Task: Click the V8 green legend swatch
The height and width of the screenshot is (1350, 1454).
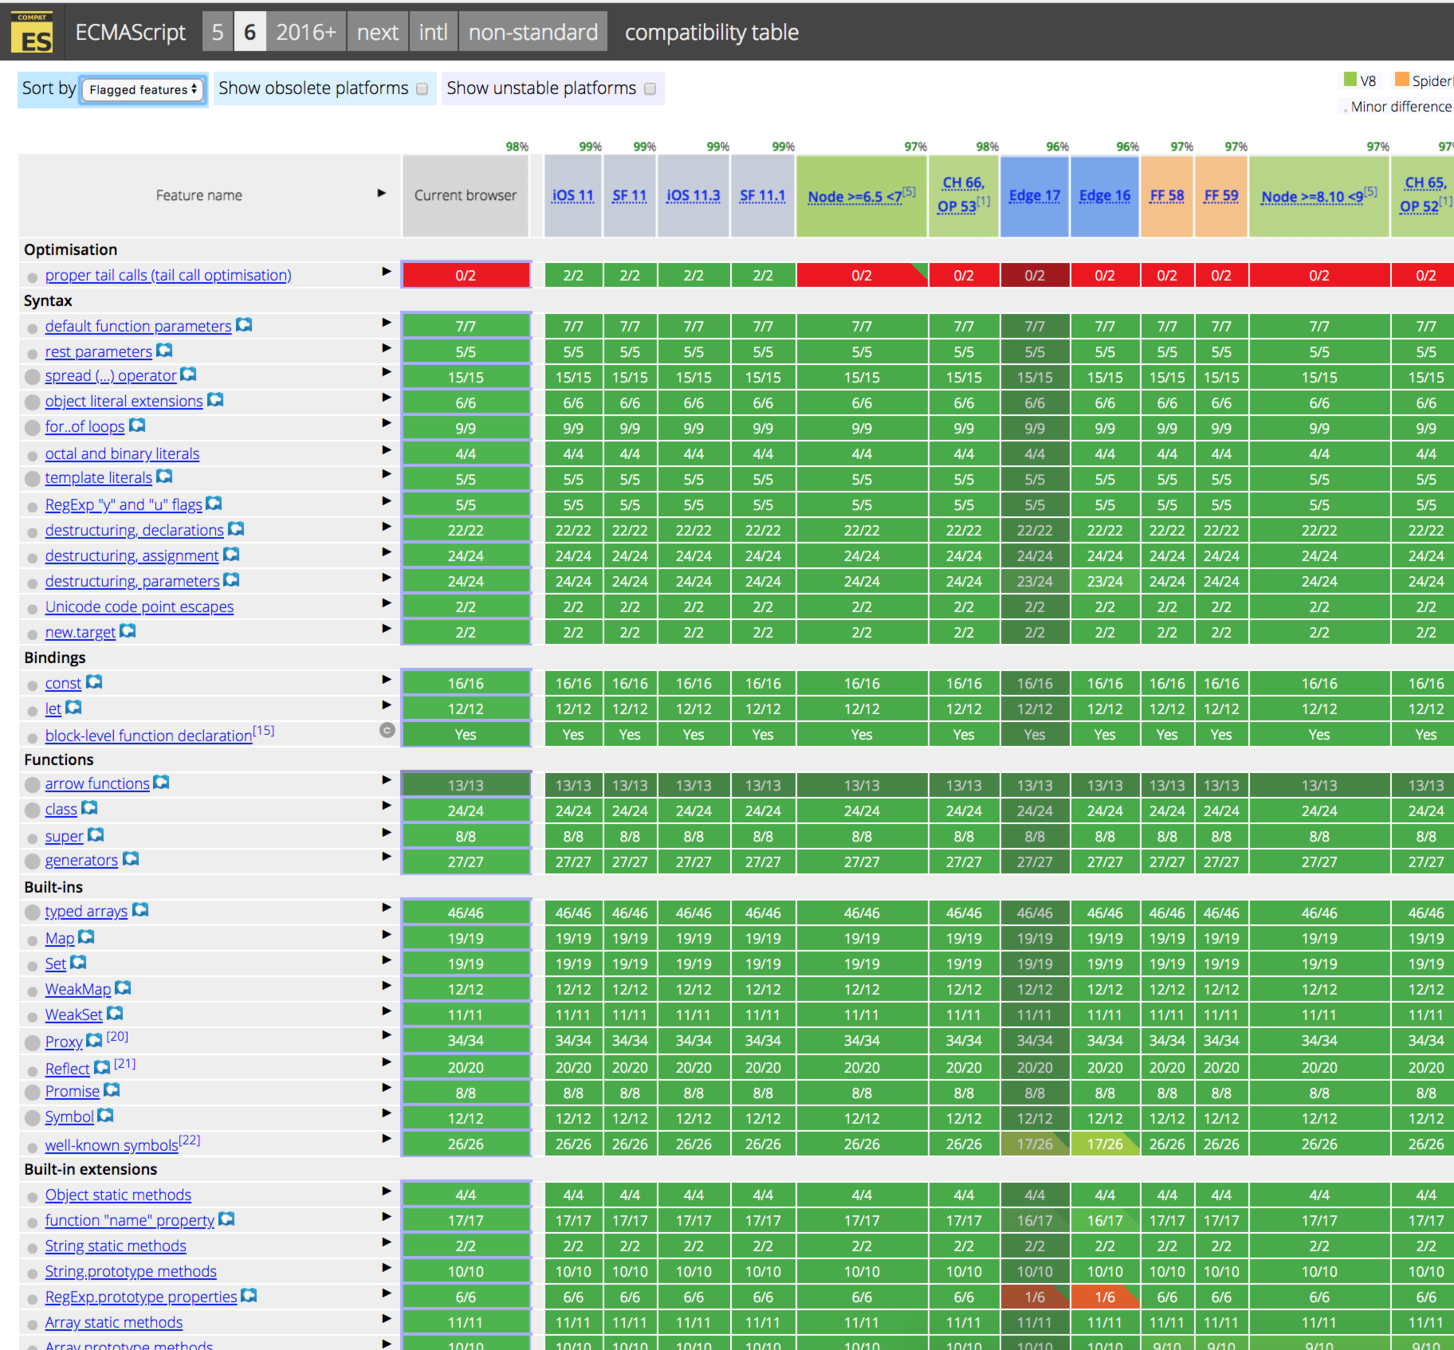Action: pos(1350,80)
